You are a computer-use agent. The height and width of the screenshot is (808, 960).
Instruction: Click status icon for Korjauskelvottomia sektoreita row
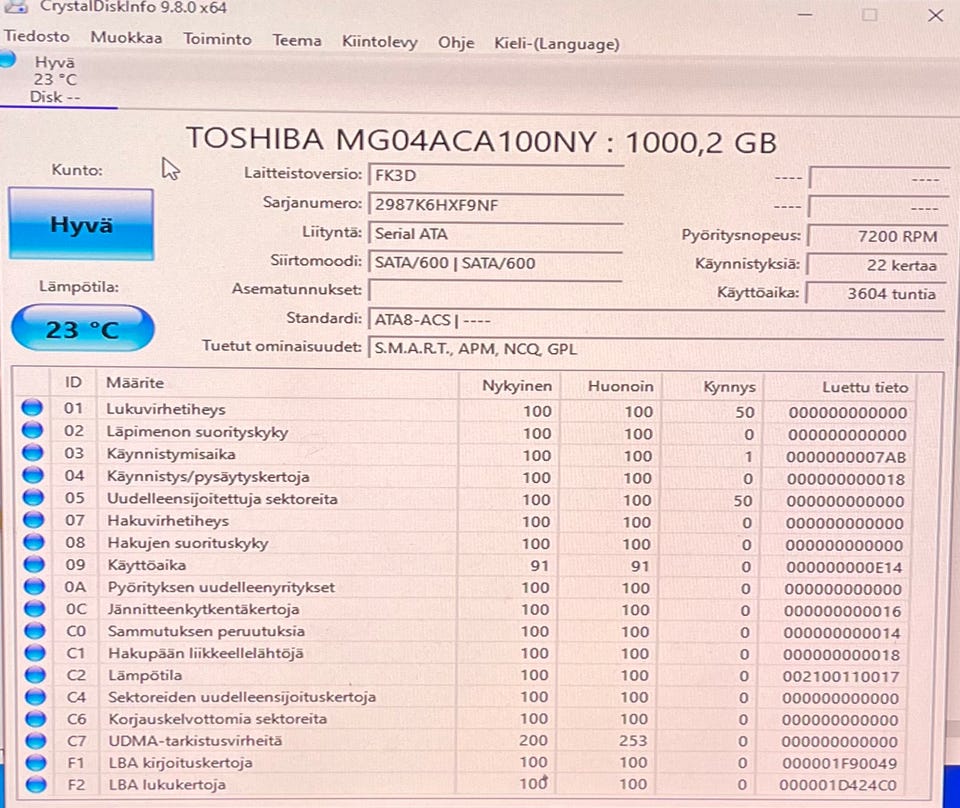pyautogui.click(x=36, y=719)
